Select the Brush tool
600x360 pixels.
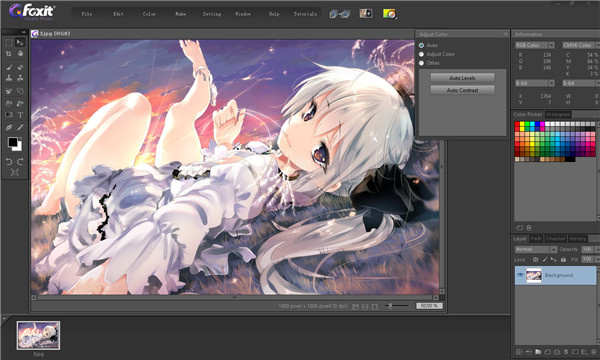pos(9,67)
